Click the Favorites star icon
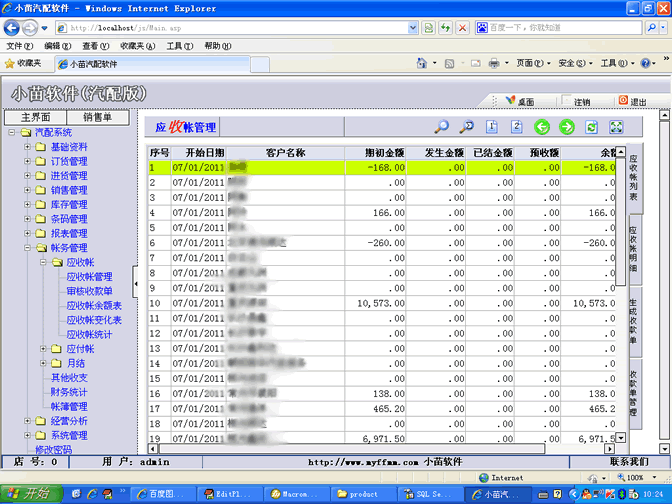This screenshot has height=504, width=672. pyautogui.click(x=9, y=64)
